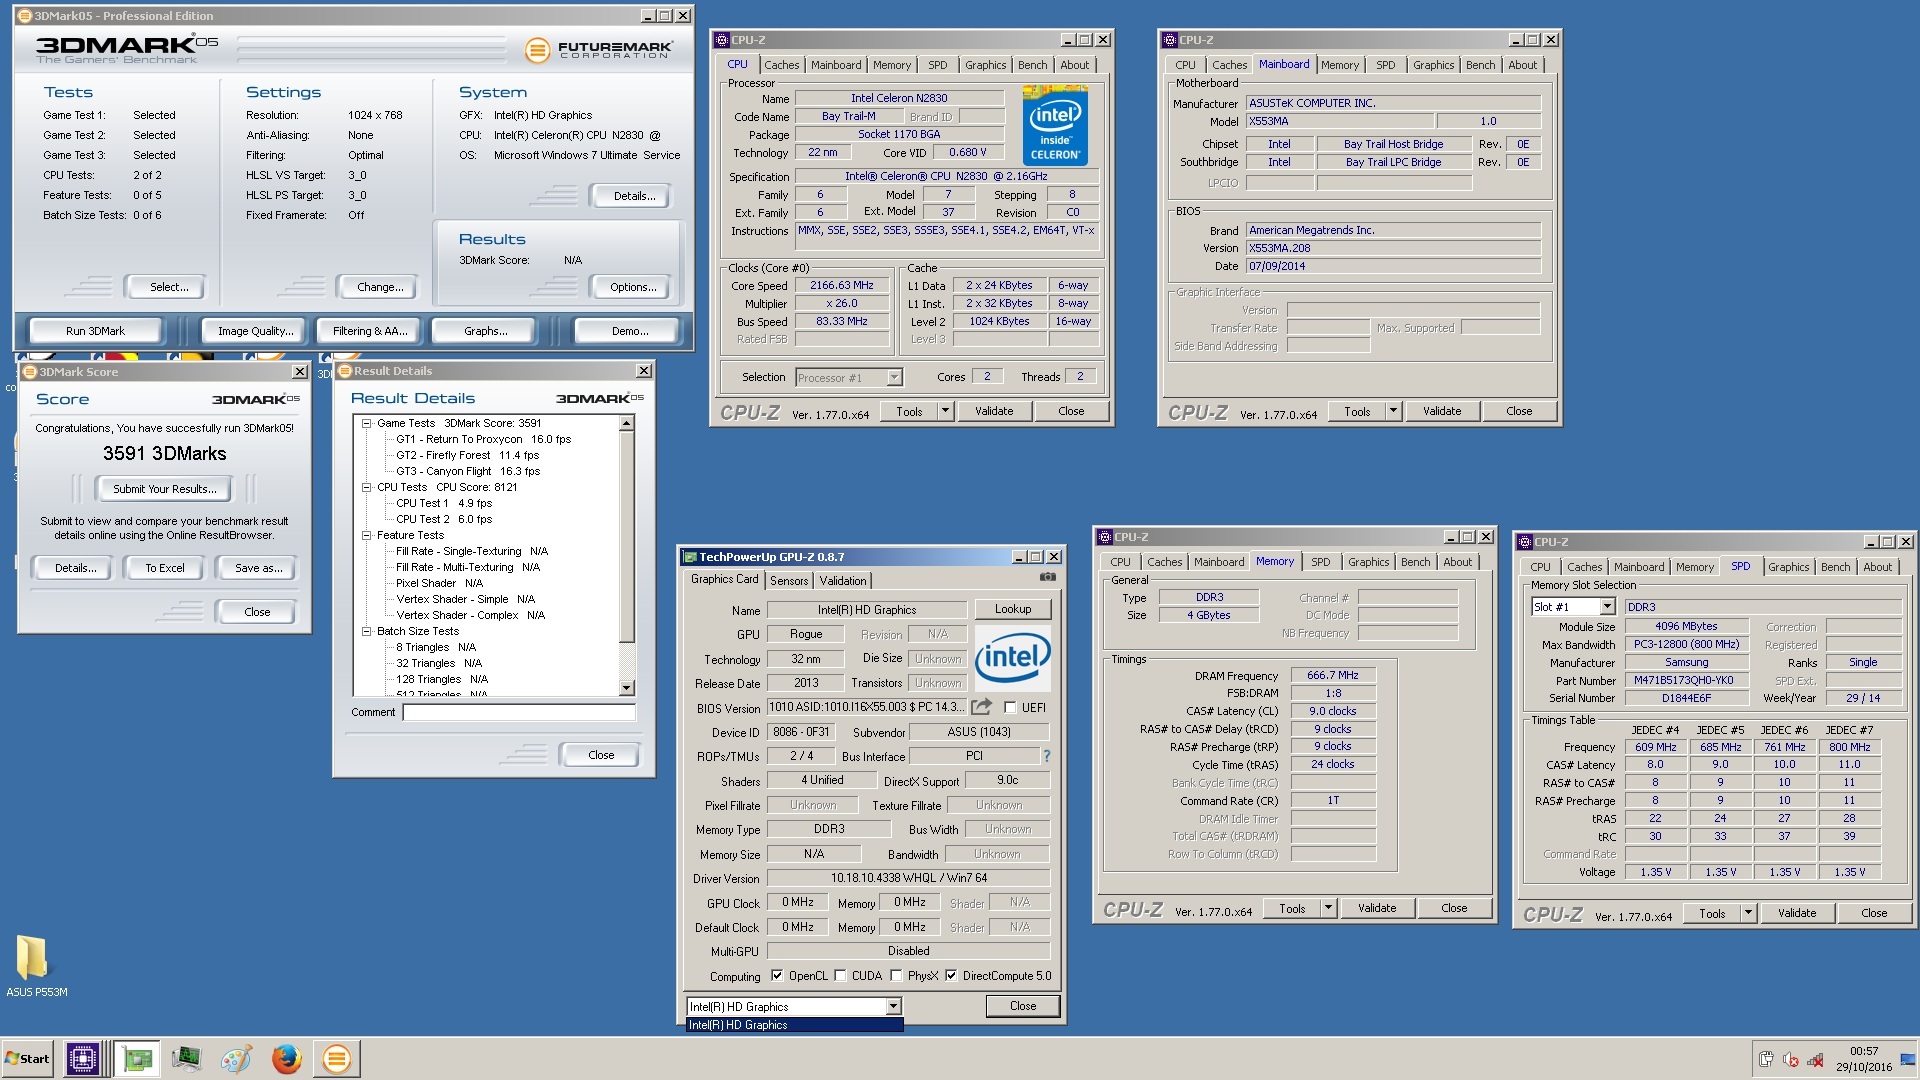Click the muted volume tray icon
Image resolution: width=1920 pixels, height=1080 pixels.
[1791, 1059]
